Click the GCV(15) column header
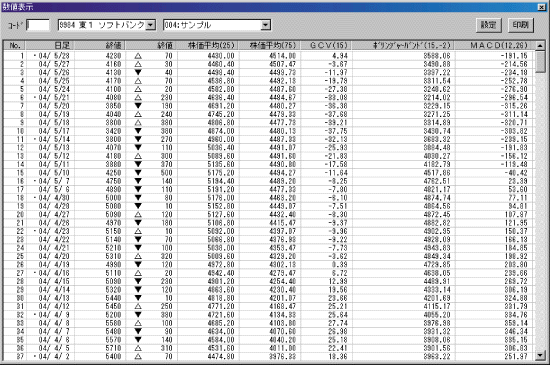550x365 pixels. coord(326,46)
